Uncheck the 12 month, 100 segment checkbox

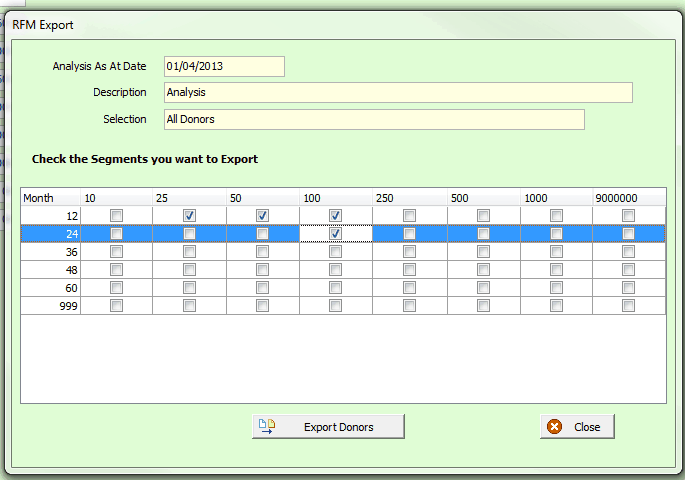(x=335, y=216)
